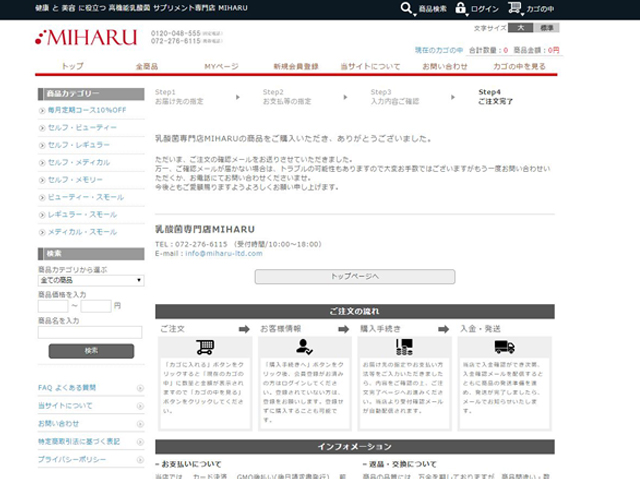The height and width of the screenshot is (480, 640).
Task: Open the 全ての商品 category dropdown
Action: pos(91,280)
